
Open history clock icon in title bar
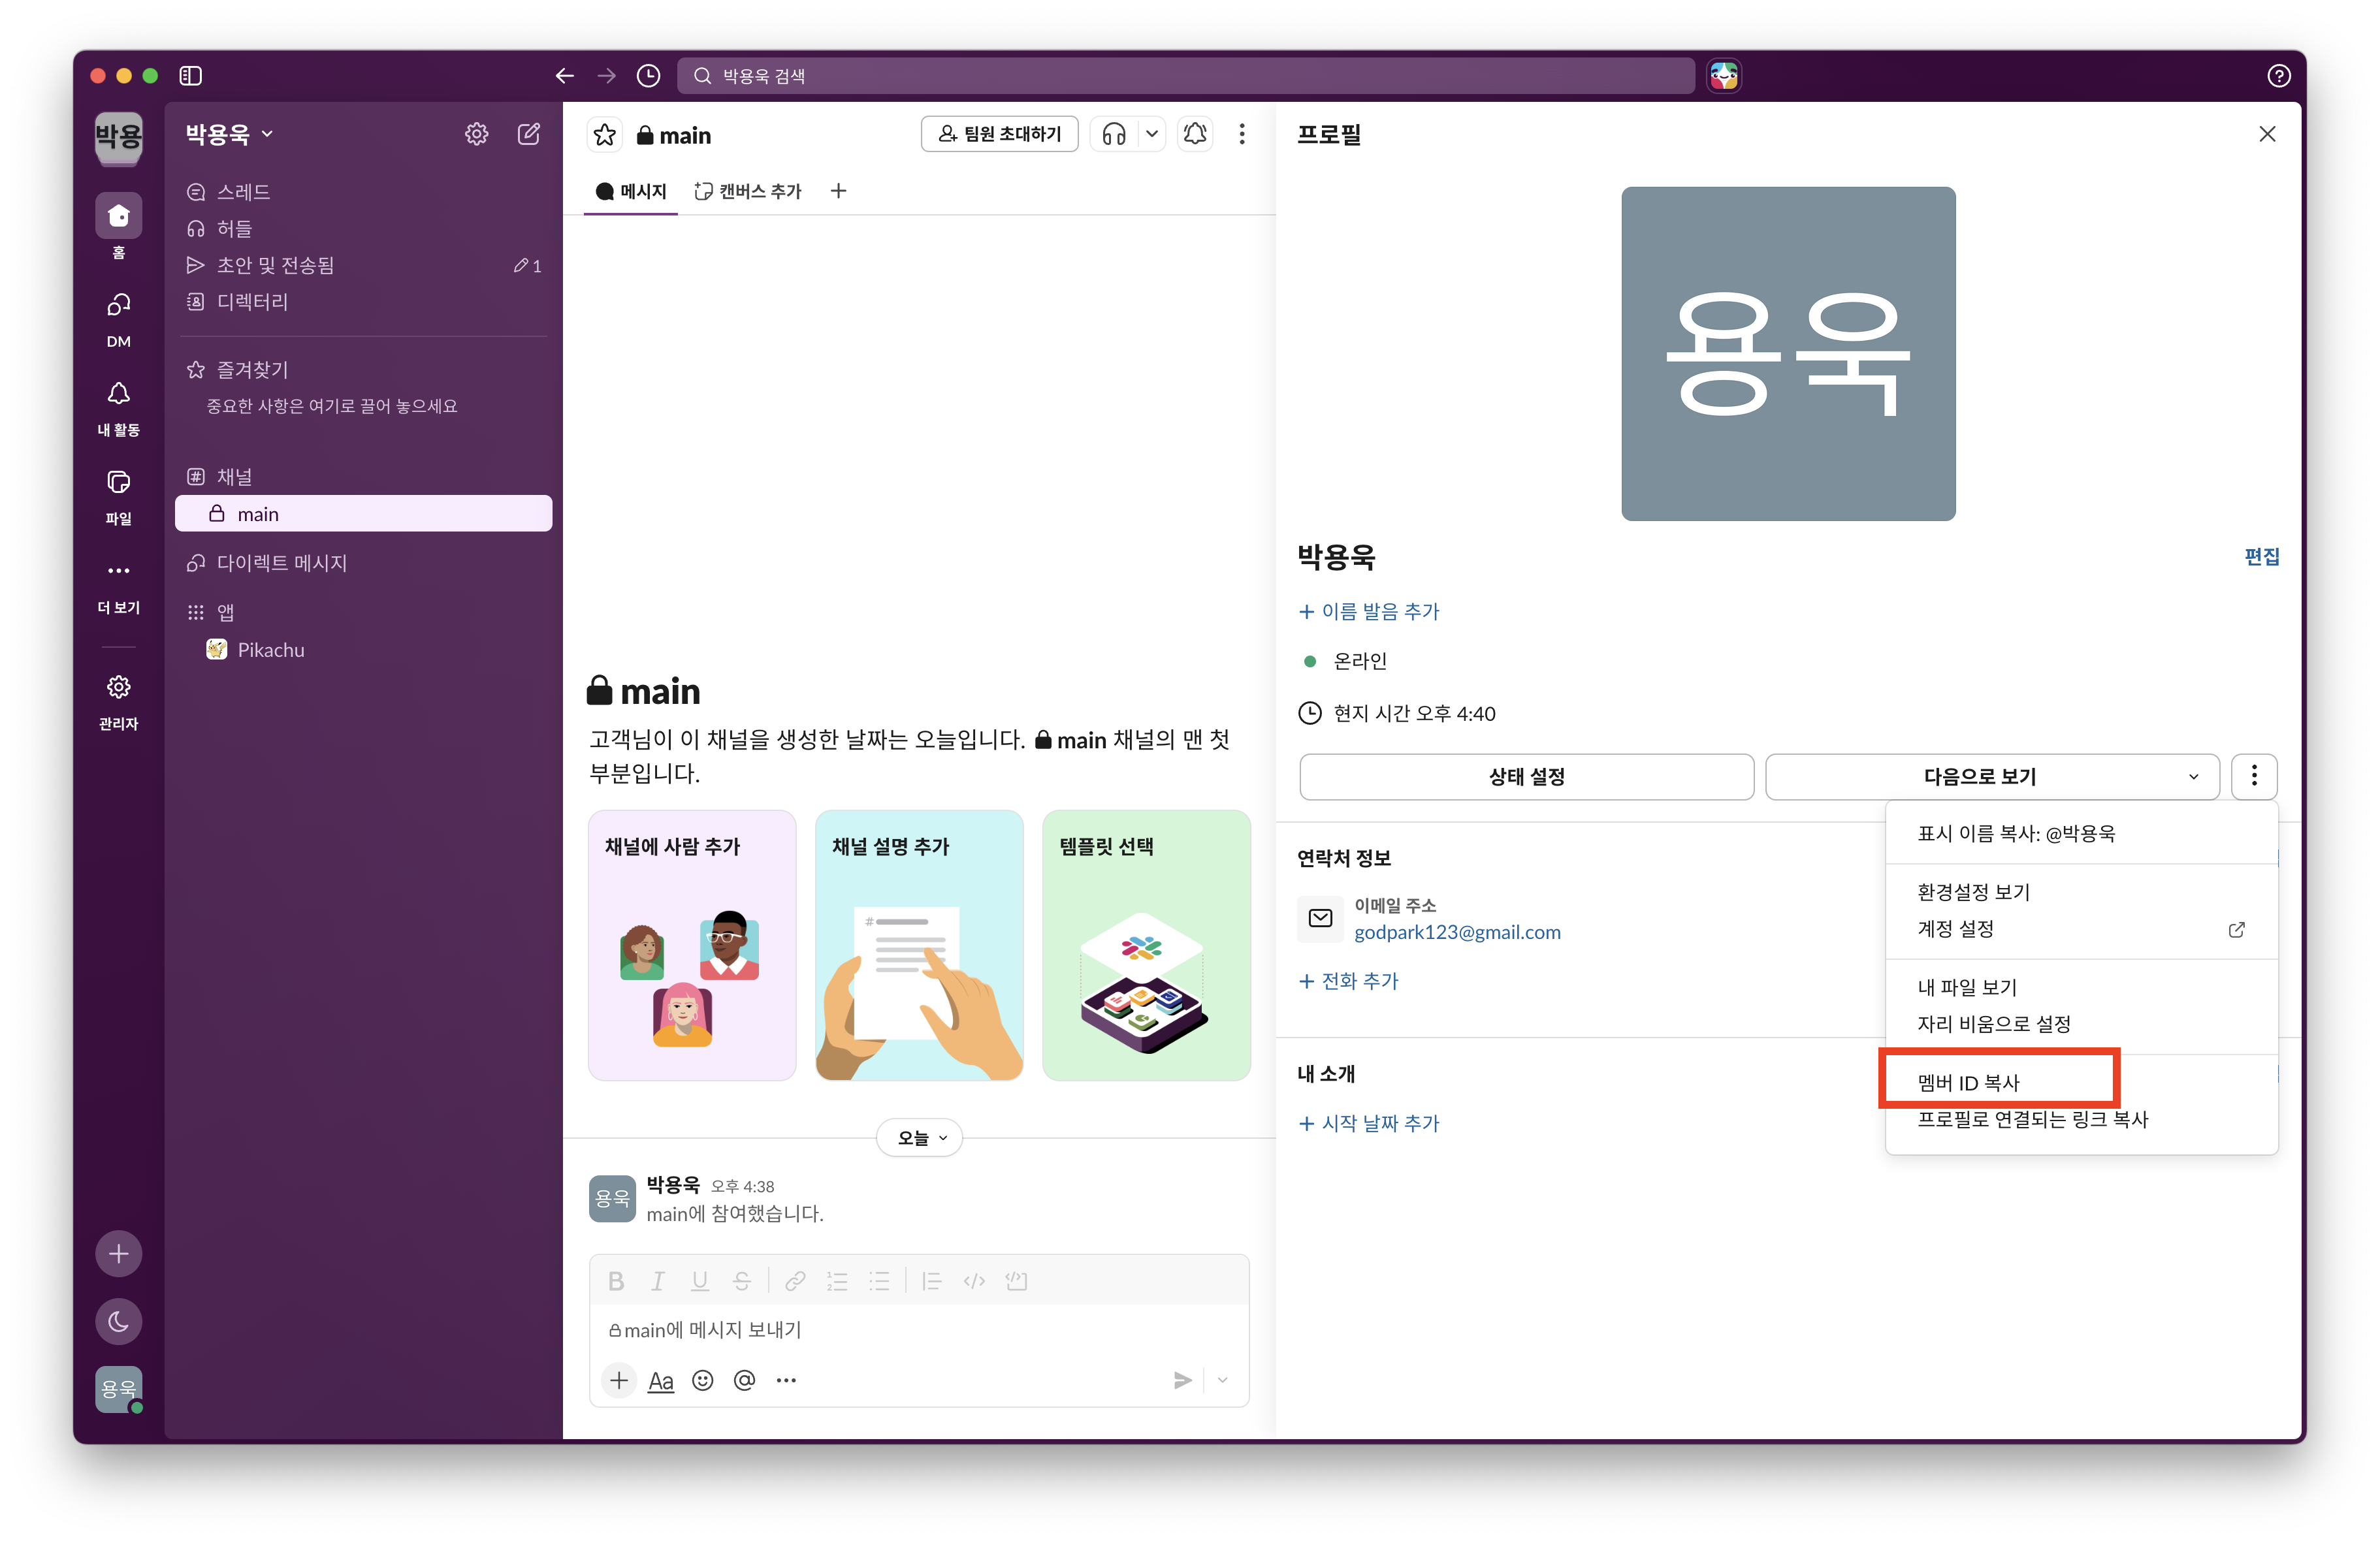pos(648,75)
